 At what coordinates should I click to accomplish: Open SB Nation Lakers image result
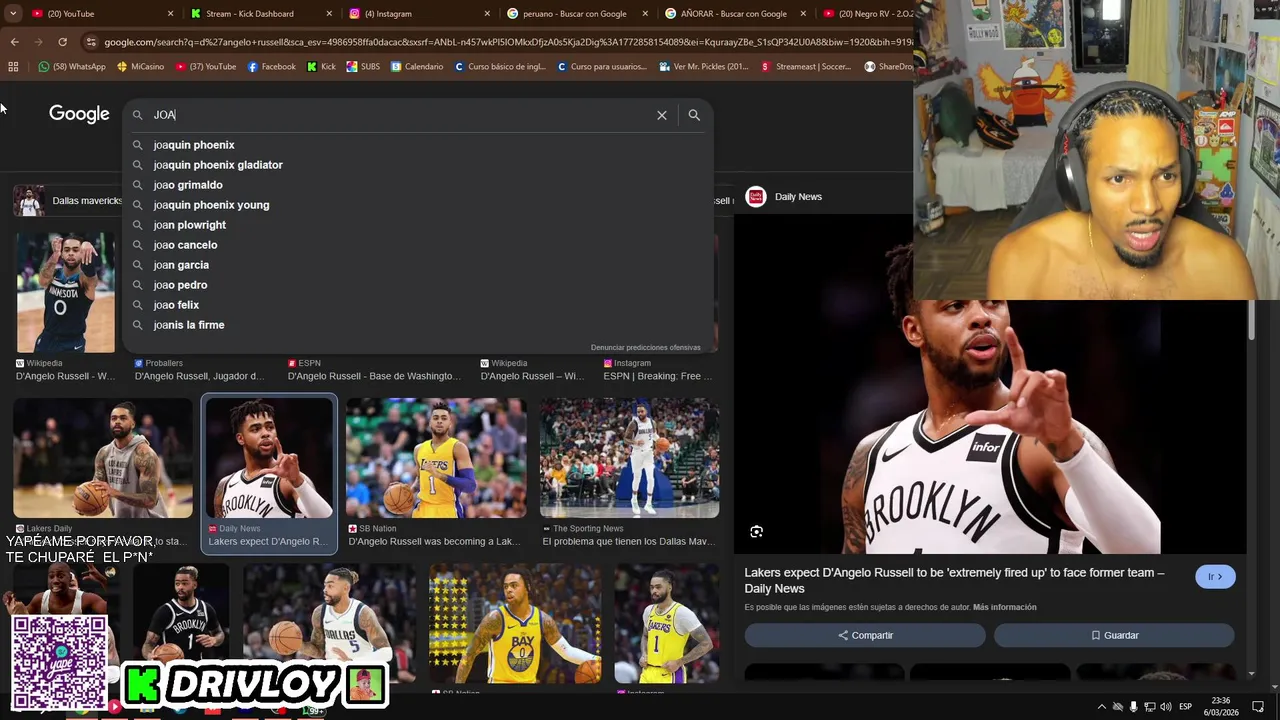(x=436, y=458)
